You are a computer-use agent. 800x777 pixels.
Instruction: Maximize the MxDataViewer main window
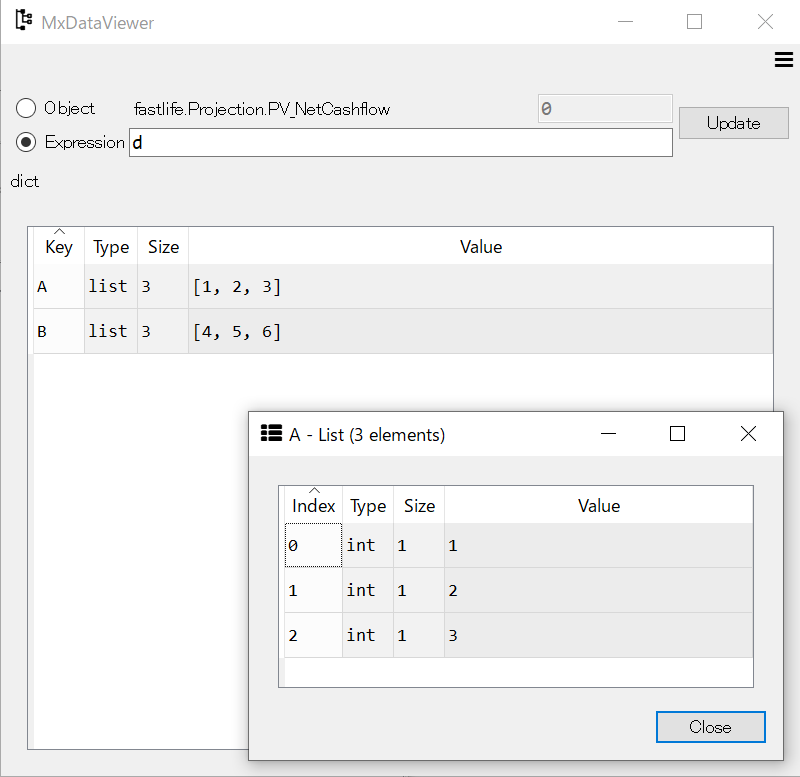click(694, 21)
